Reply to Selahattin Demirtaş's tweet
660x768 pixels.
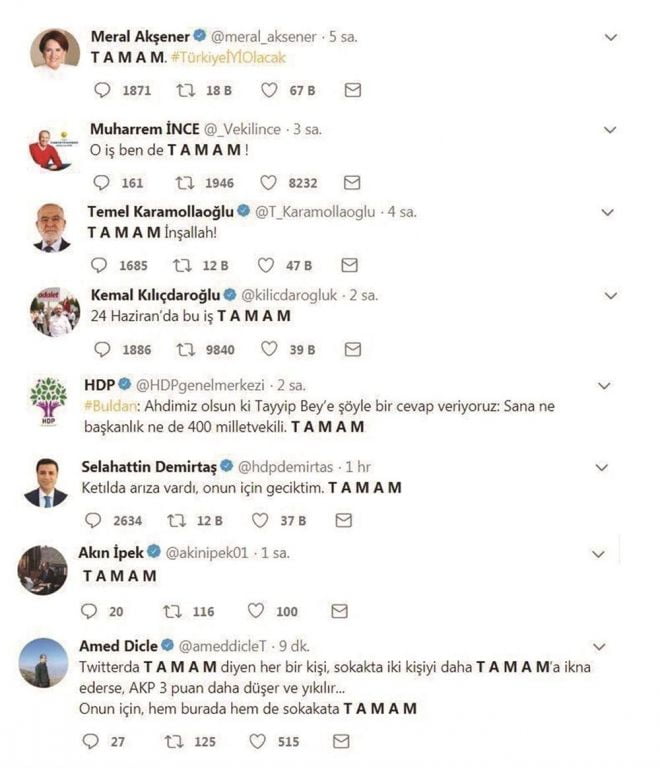[93, 520]
